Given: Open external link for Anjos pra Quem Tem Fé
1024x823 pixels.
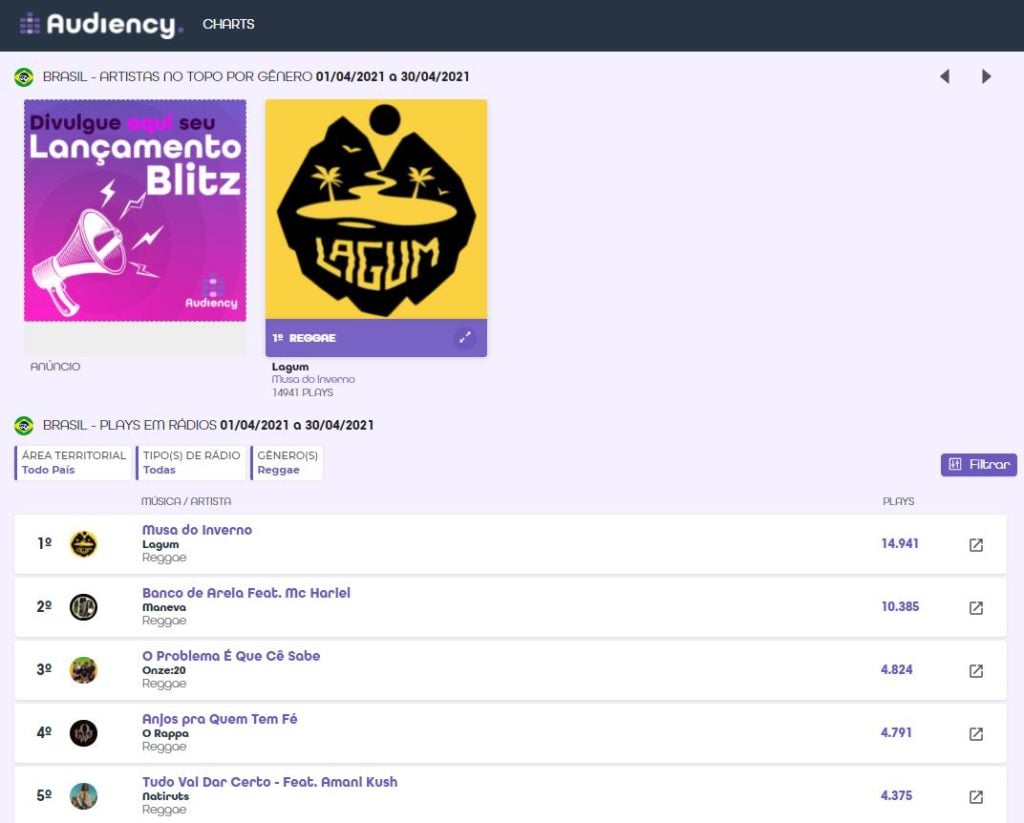Looking at the screenshot, I should [x=976, y=734].
